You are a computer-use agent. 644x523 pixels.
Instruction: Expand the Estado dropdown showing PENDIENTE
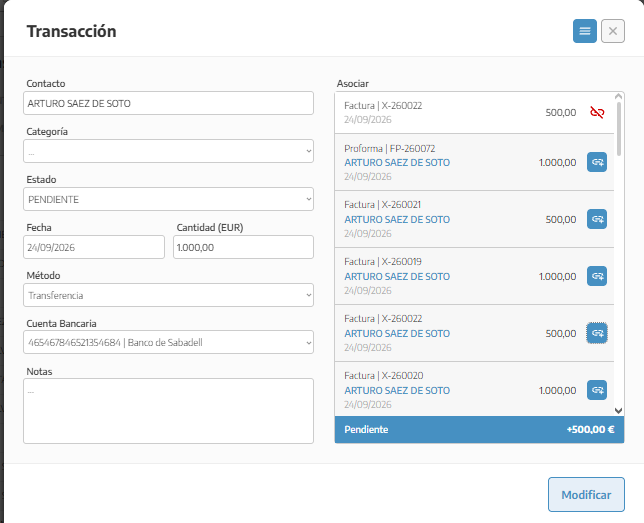pos(168,199)
